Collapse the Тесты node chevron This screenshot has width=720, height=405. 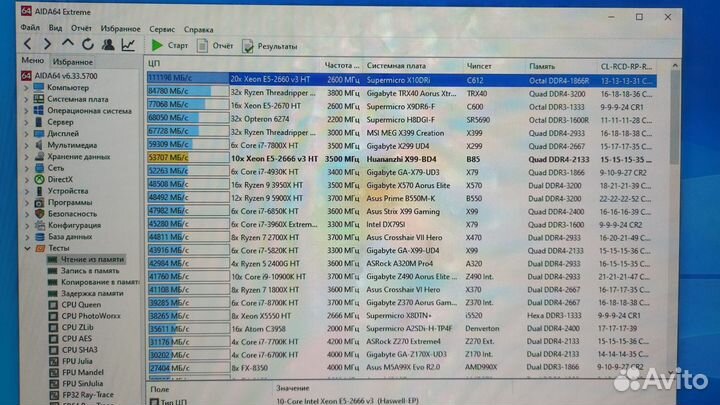(27, 248)
